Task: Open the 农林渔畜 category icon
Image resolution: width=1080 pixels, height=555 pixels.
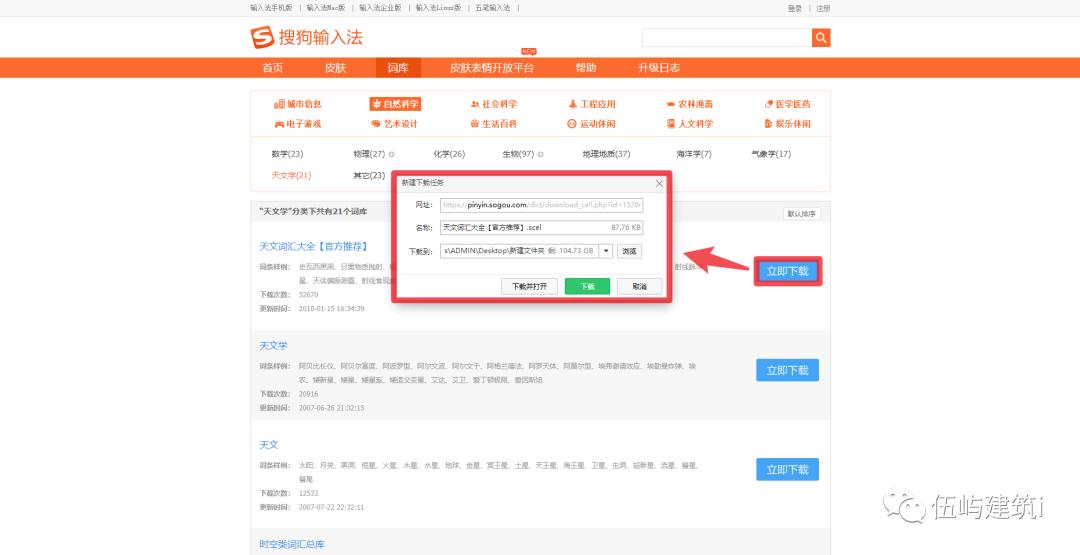Action: tap(670, 105)
